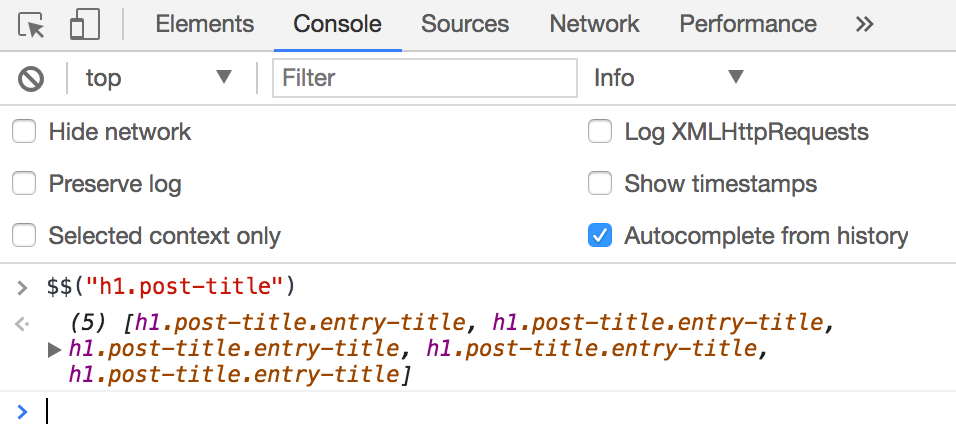Toggle the device toolbar icon
The image size is (956, 442).
click(84, 25)
